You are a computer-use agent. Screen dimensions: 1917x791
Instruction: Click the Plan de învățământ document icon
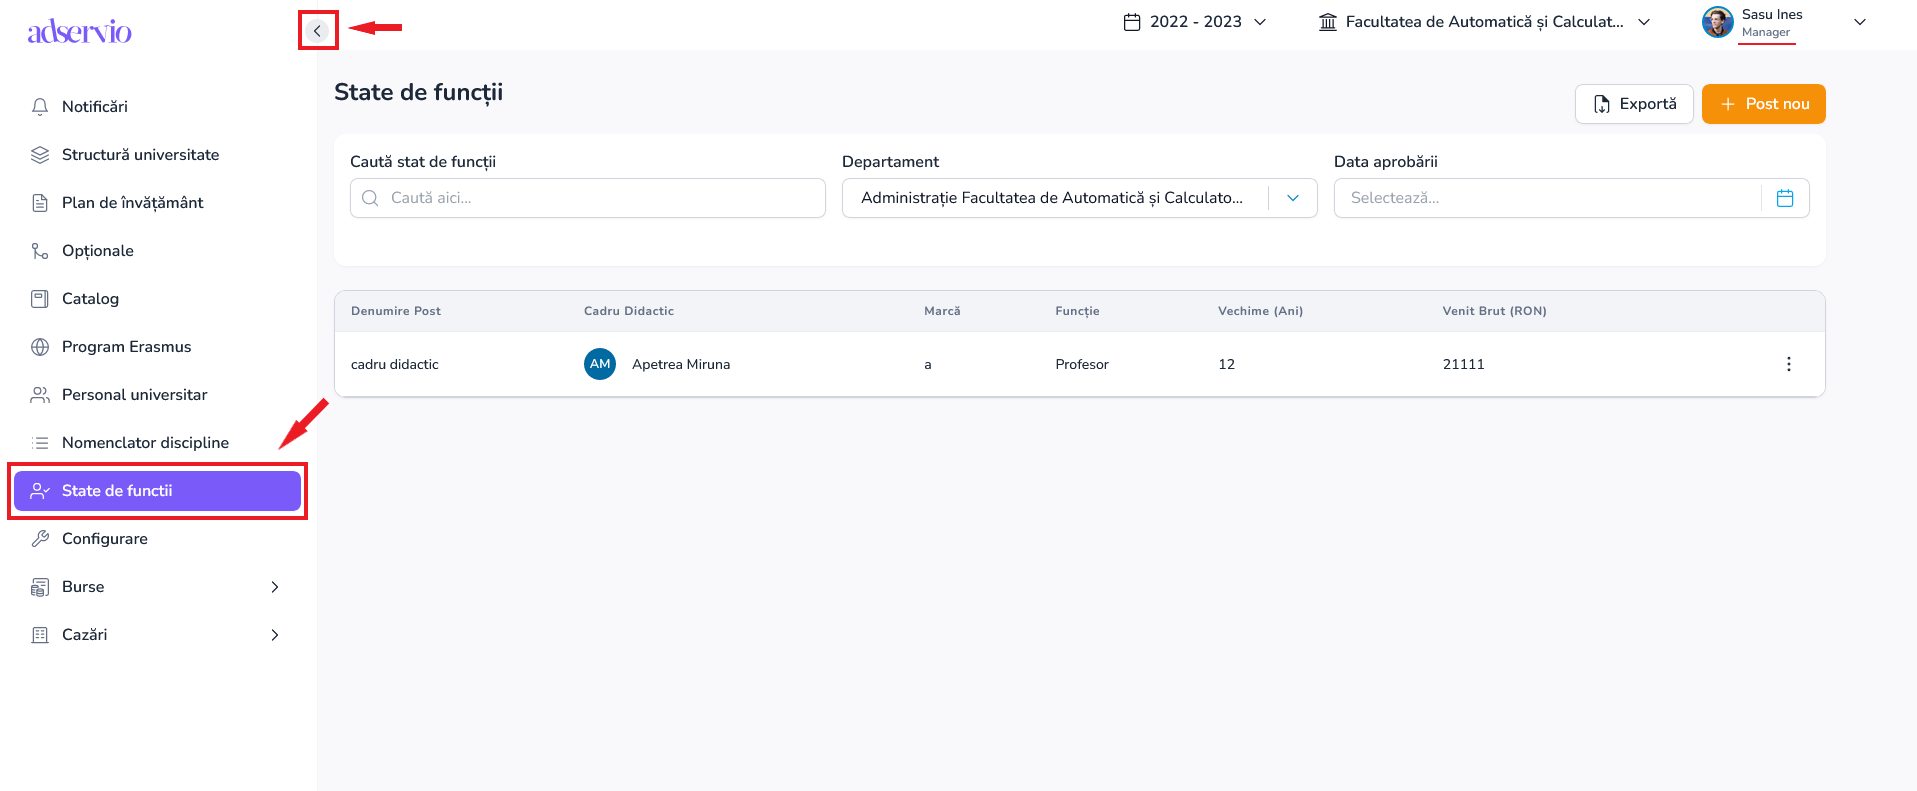40,203
